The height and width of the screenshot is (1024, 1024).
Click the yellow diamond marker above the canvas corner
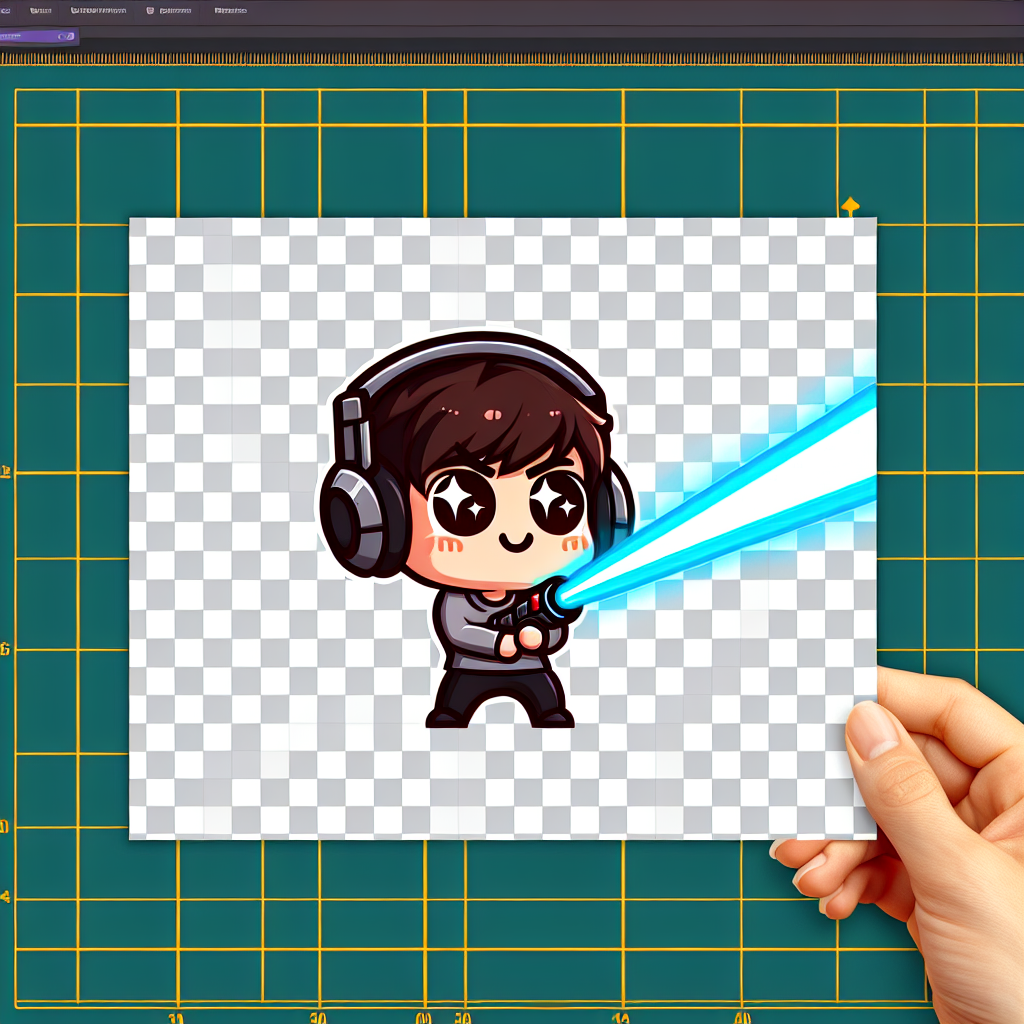850,206
